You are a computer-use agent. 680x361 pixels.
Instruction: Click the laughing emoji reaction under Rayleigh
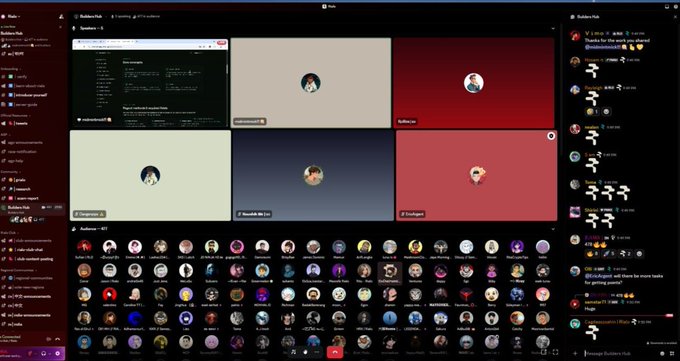pyautogui.click(x=592, y=112)
